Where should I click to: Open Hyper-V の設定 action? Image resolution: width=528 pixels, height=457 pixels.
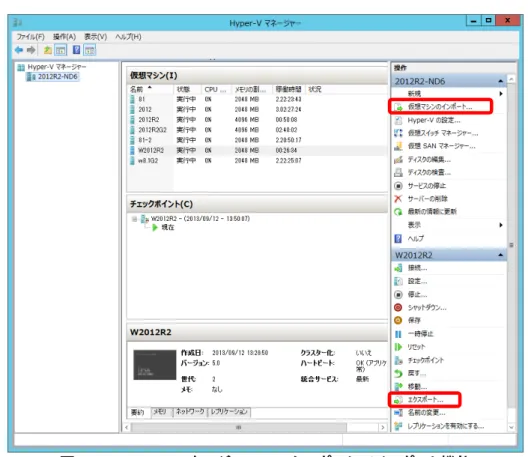pos(433,120)
